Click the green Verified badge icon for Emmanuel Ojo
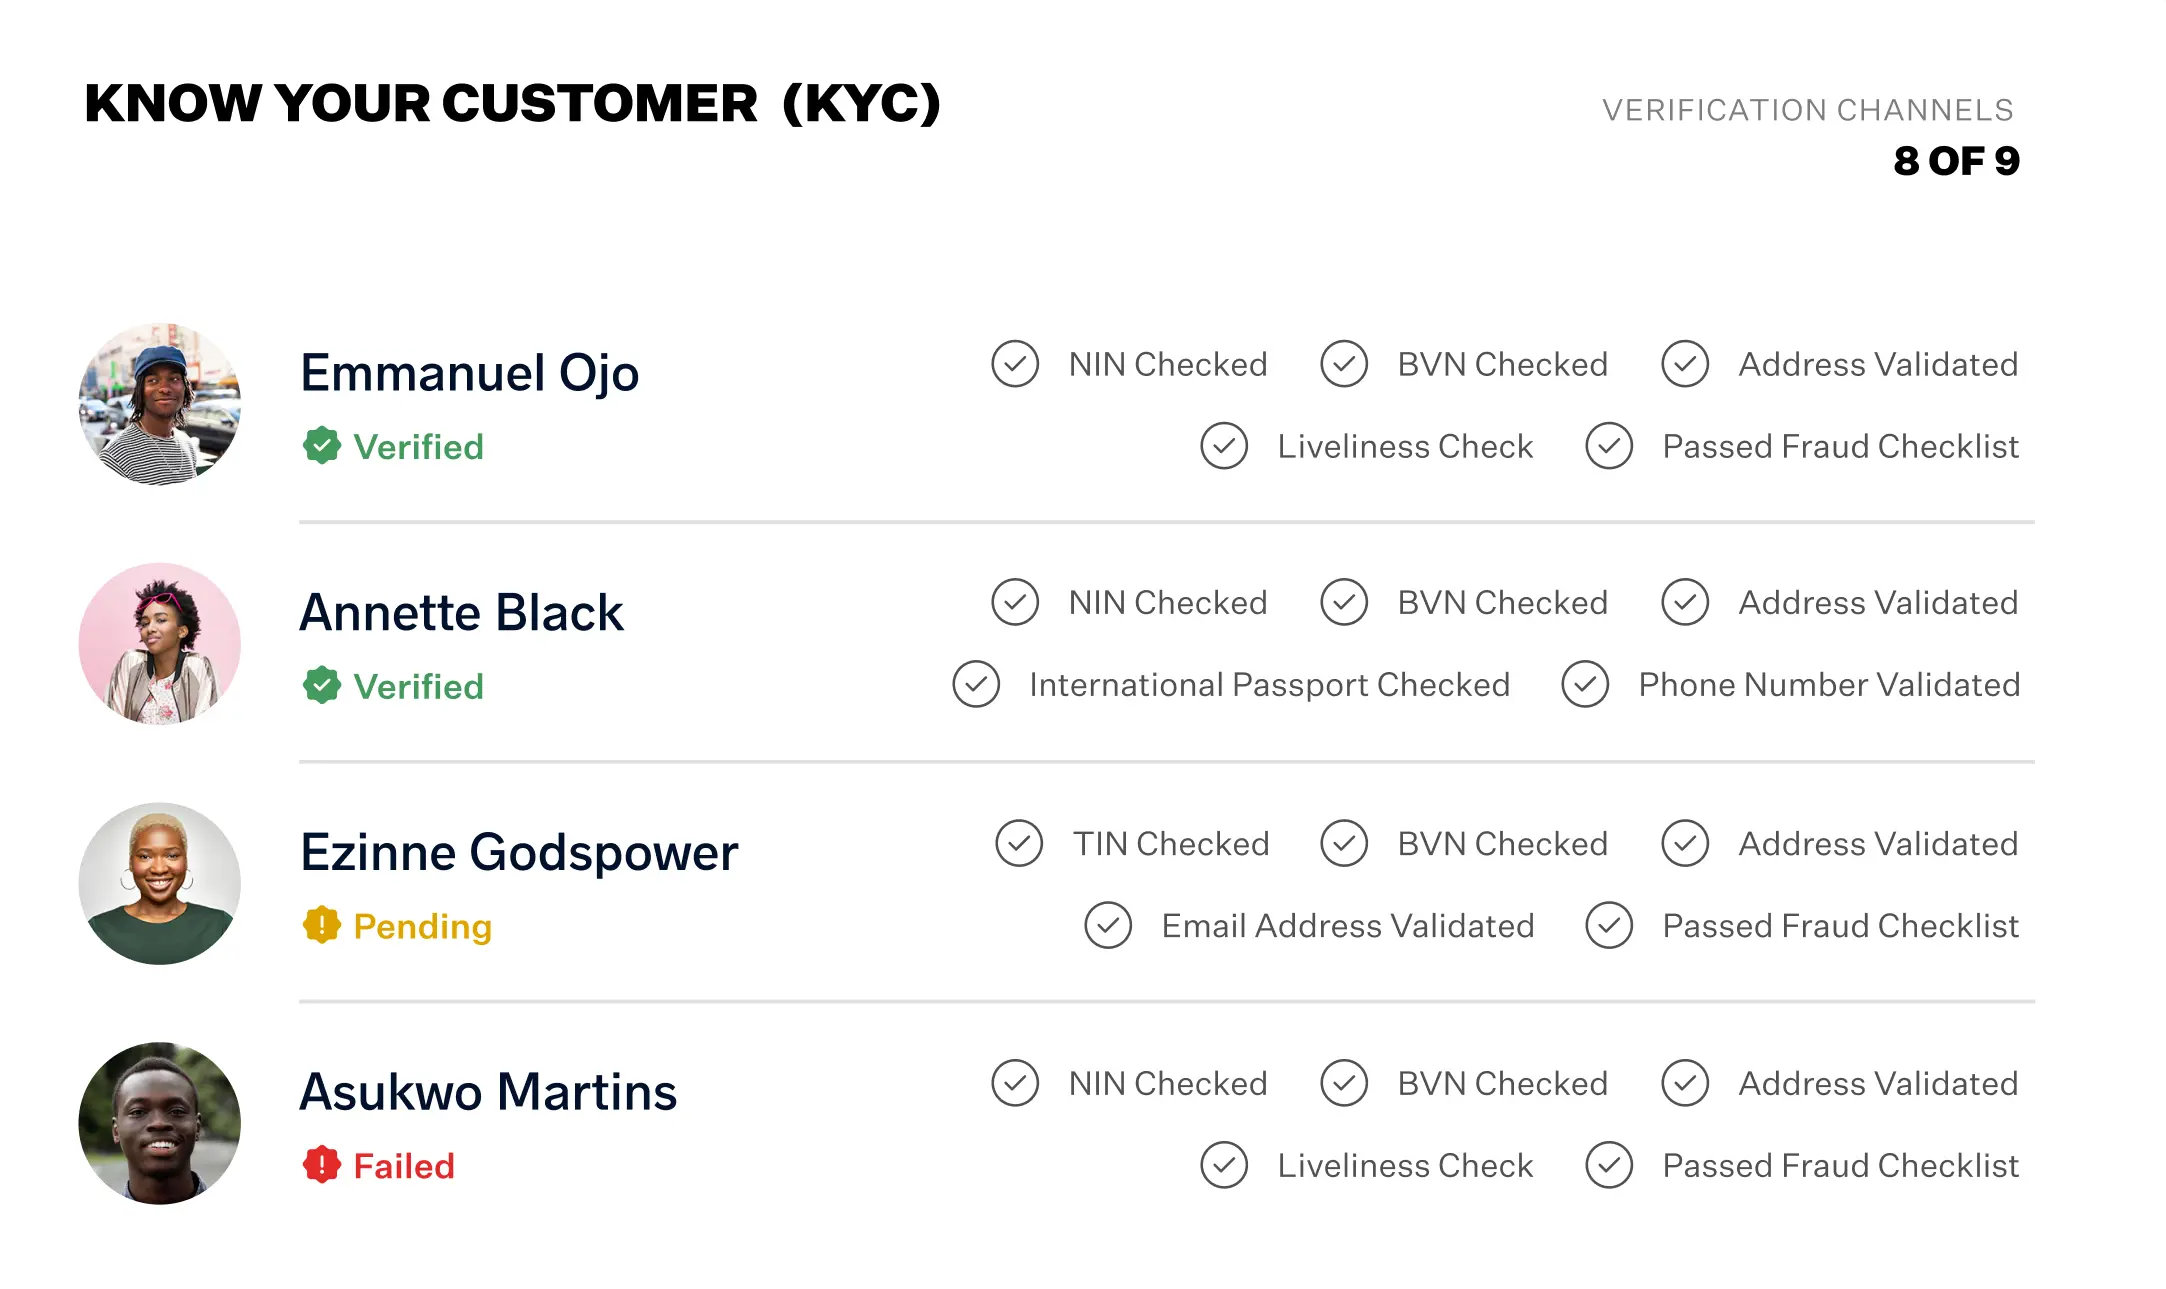Image resolution: width=2166 pixels, height=1289 pixels. (322, 446)
